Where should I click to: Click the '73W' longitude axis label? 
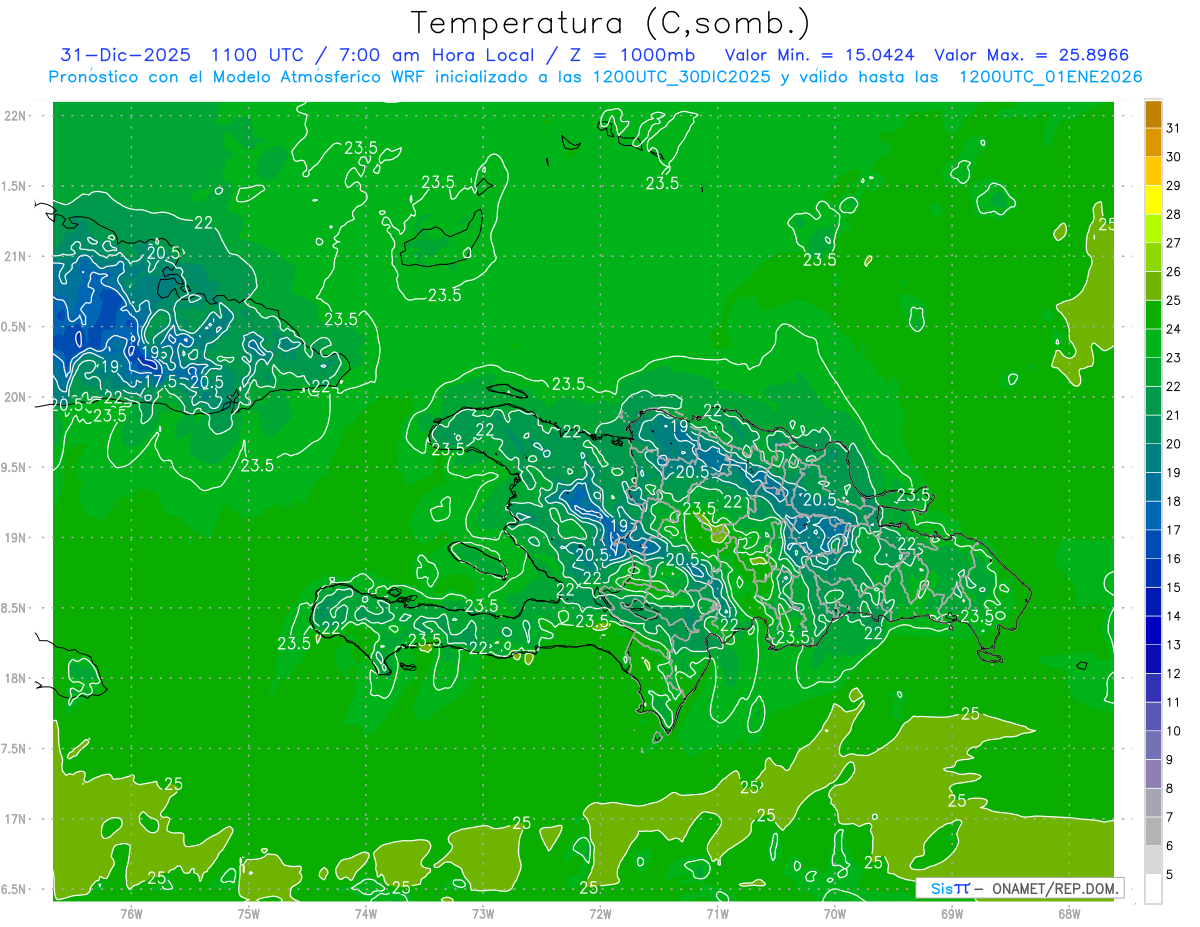point(483,913)
